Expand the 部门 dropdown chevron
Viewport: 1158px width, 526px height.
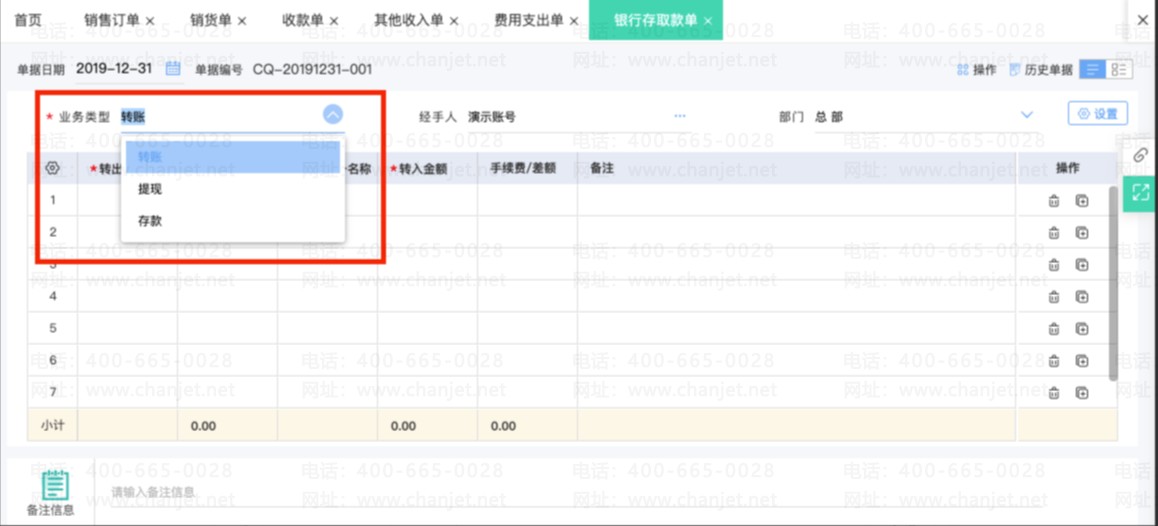[x=1027, y=115]
